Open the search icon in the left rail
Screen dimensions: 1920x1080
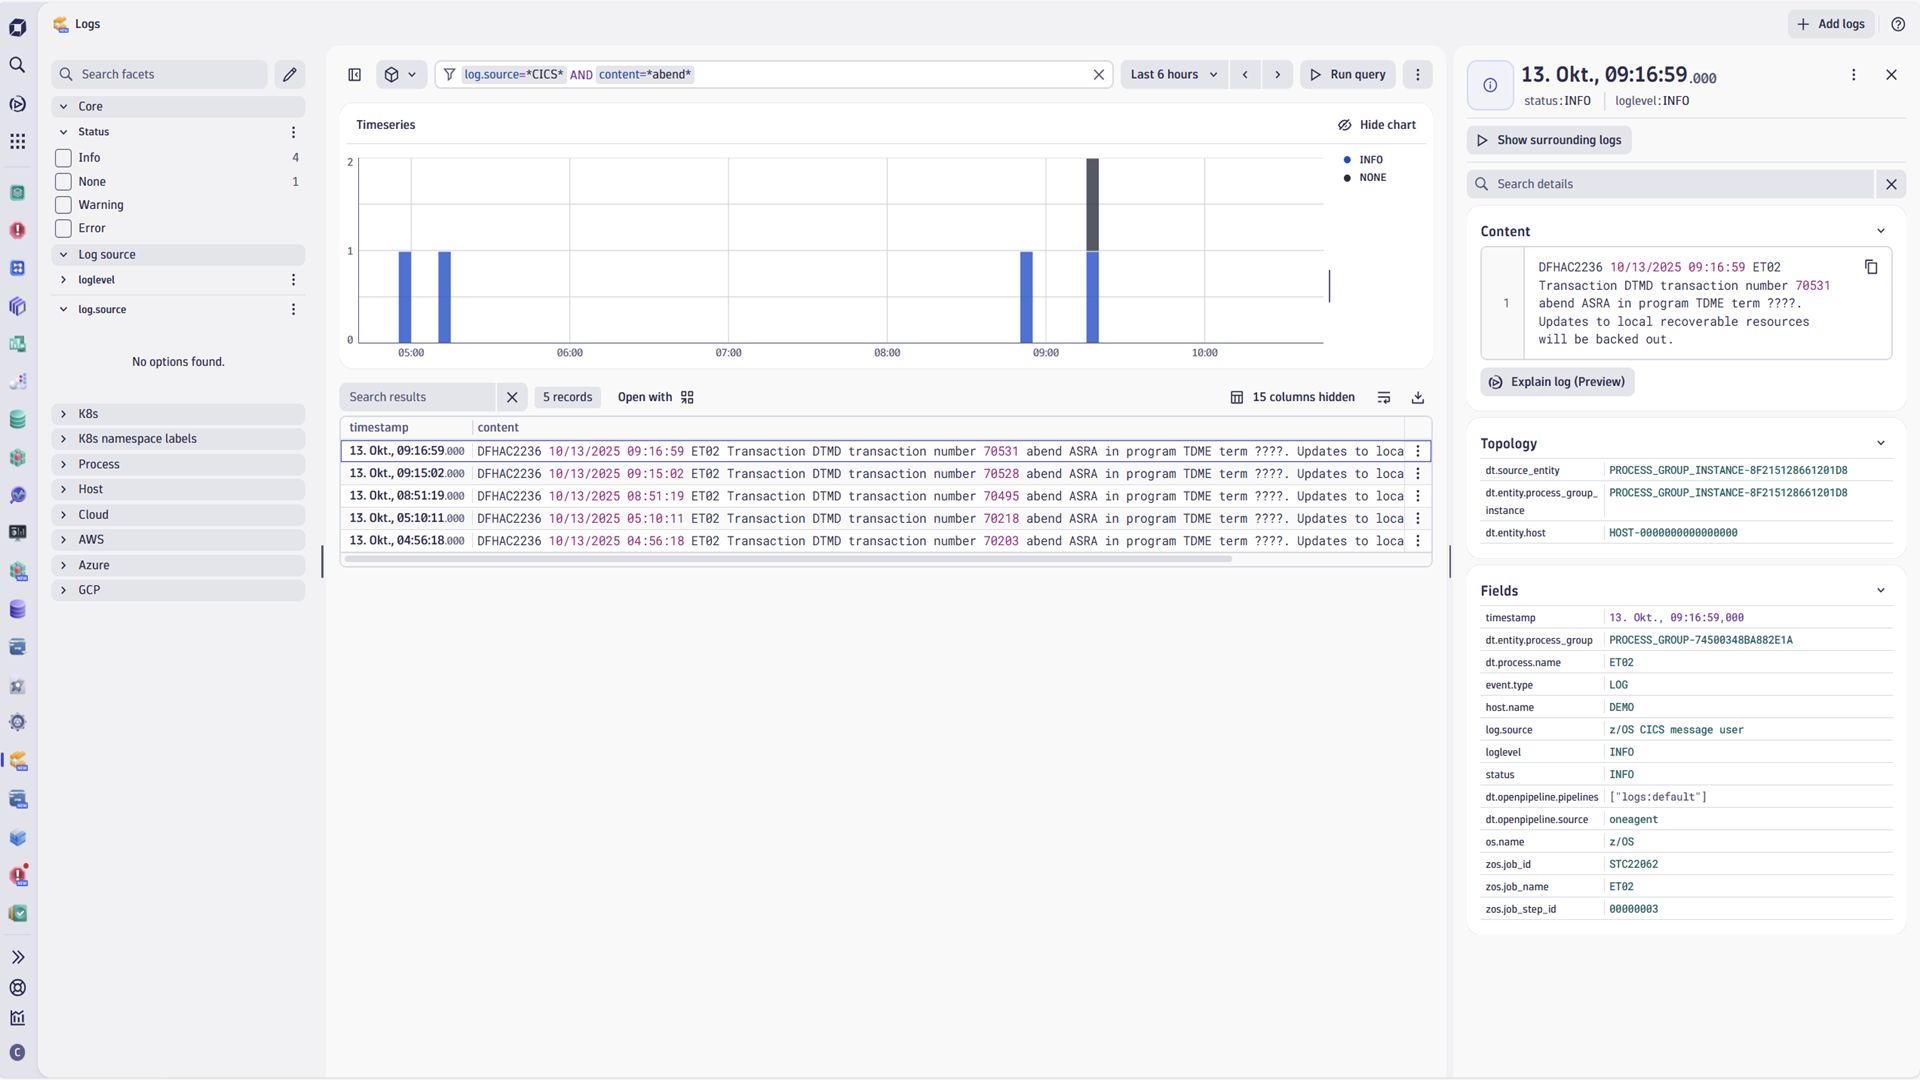point(17,65)
